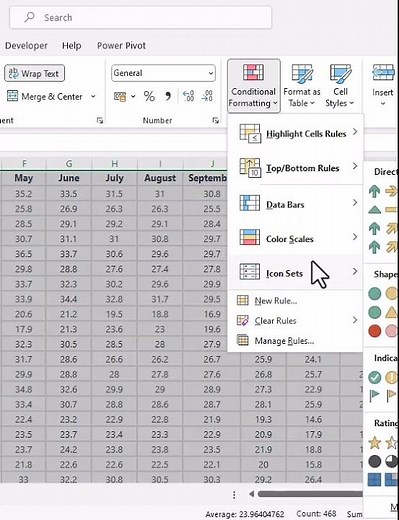Click cell with value 18.8 under August
This screenshot has width=399, height=520.
tap(160, 314)
